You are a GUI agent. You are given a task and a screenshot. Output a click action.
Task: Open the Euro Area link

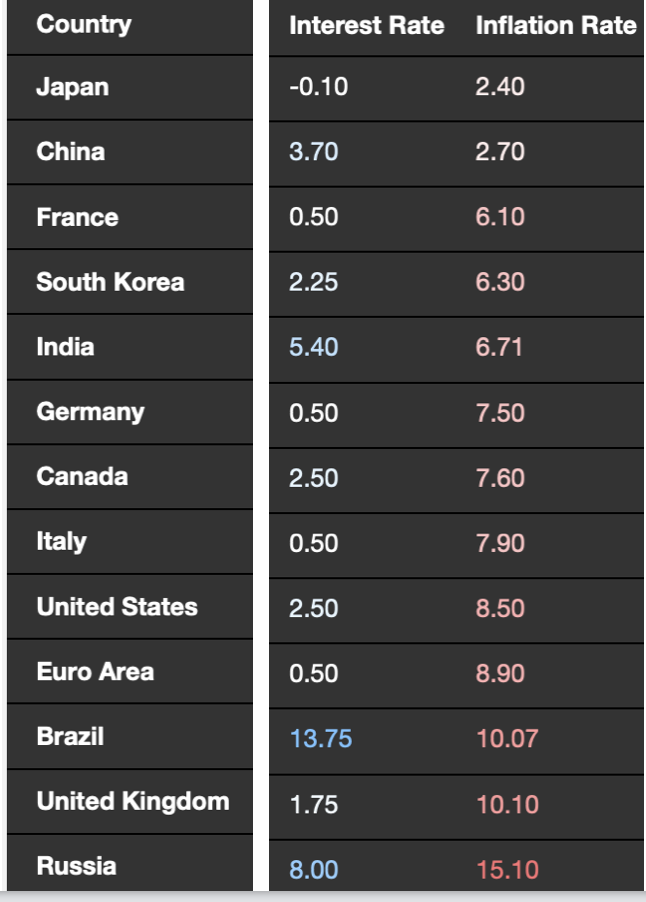pos(95,672)
